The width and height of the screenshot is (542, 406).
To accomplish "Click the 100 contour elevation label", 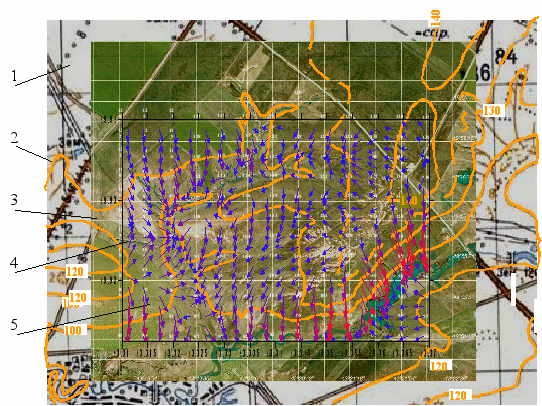I will pos(73,330).
